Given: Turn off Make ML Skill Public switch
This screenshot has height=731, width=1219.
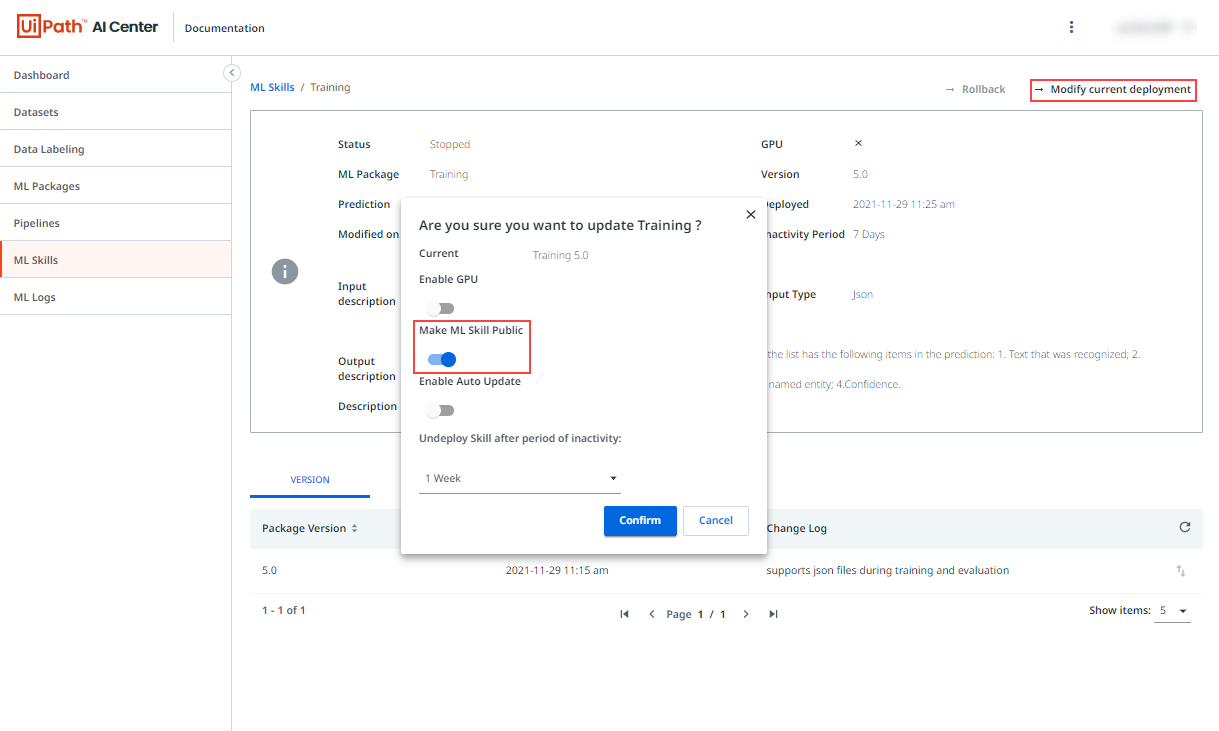Looking at the screenshot, I should pos(441,359).
